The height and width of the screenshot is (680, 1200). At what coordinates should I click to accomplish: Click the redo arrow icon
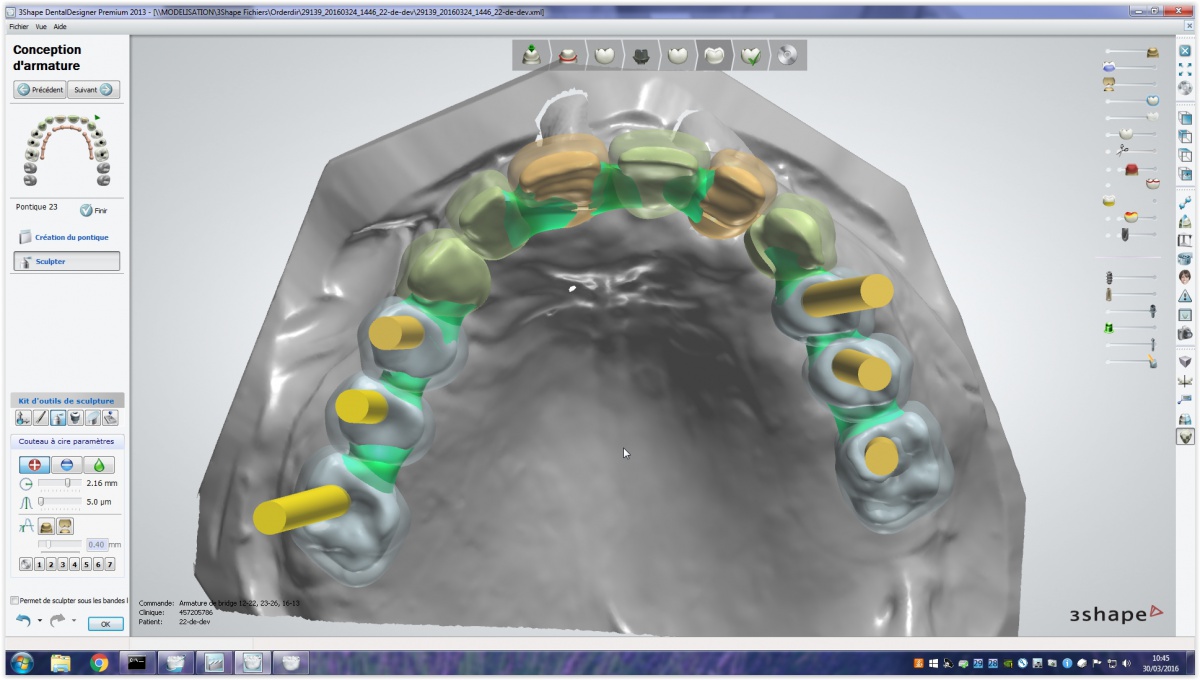57,621
